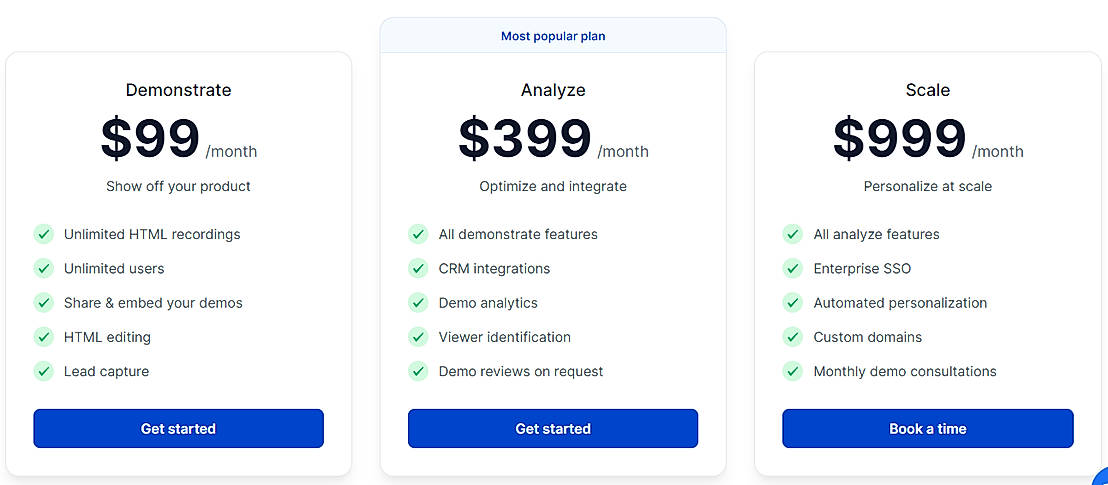The image size is (1108, 485).
Task: Click checkmark next to Demo analytics
Action: (x=418, y=302)
